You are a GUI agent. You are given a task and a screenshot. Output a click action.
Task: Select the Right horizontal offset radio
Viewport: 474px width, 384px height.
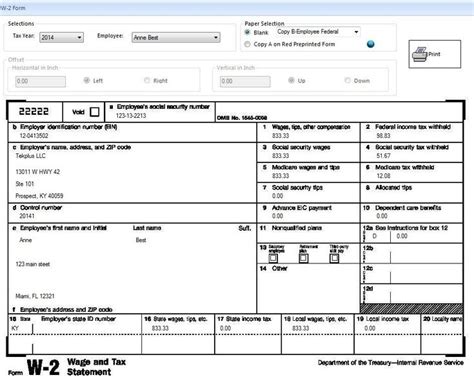point(147,80)
